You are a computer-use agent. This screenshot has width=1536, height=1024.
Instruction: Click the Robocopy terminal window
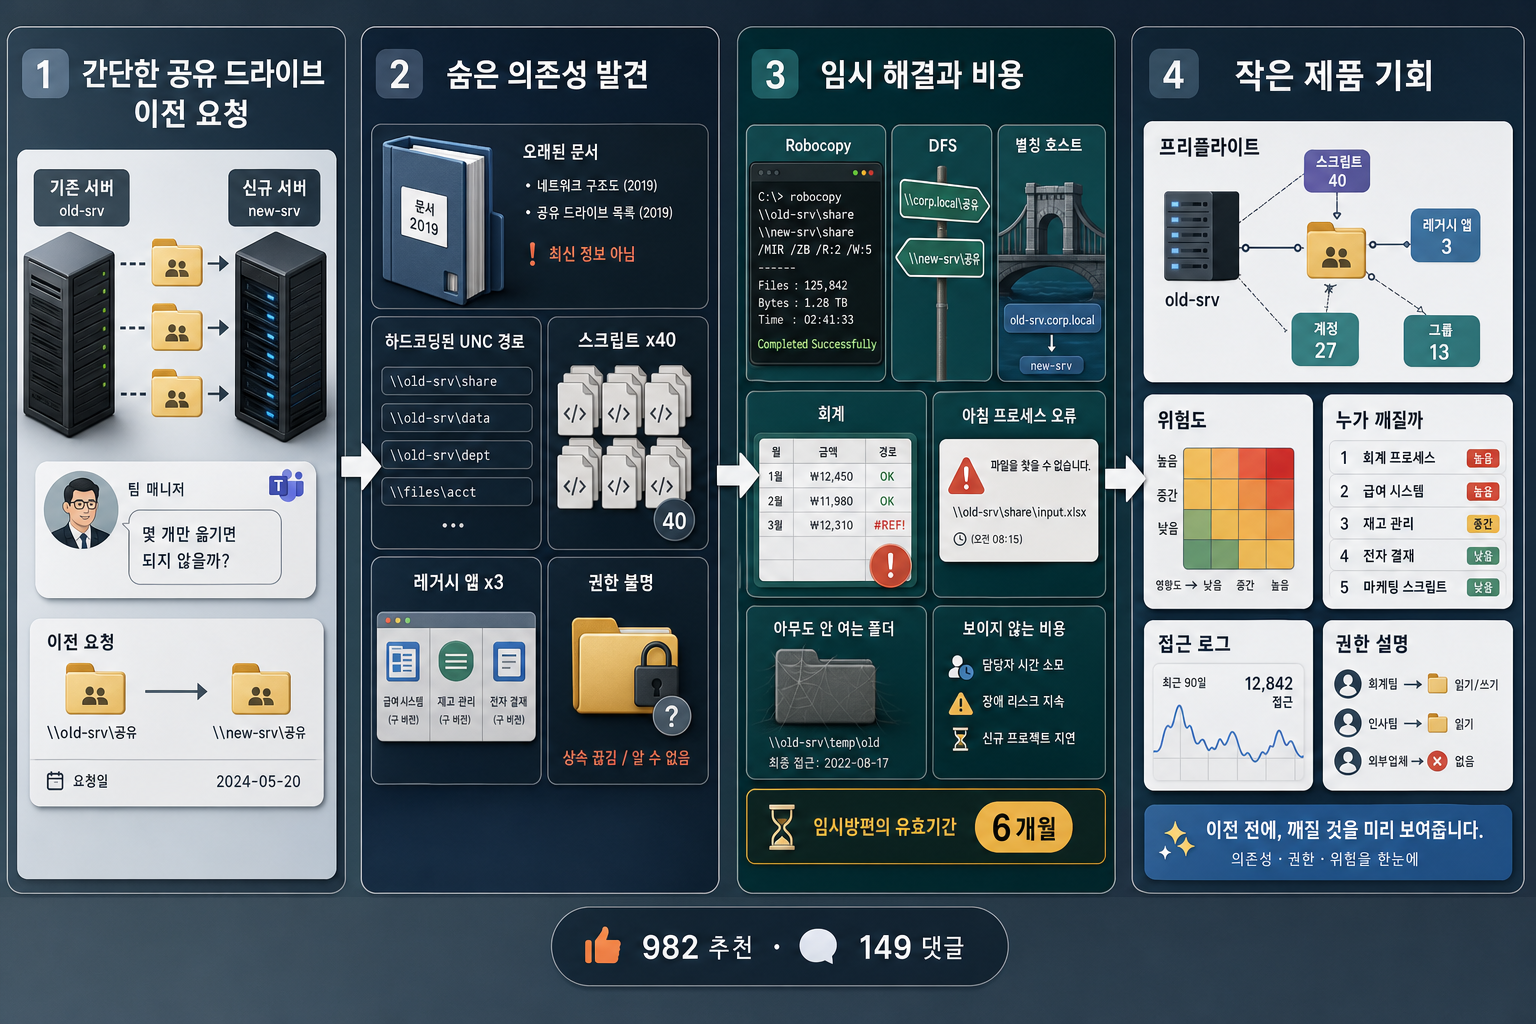[x=817, y=265]
